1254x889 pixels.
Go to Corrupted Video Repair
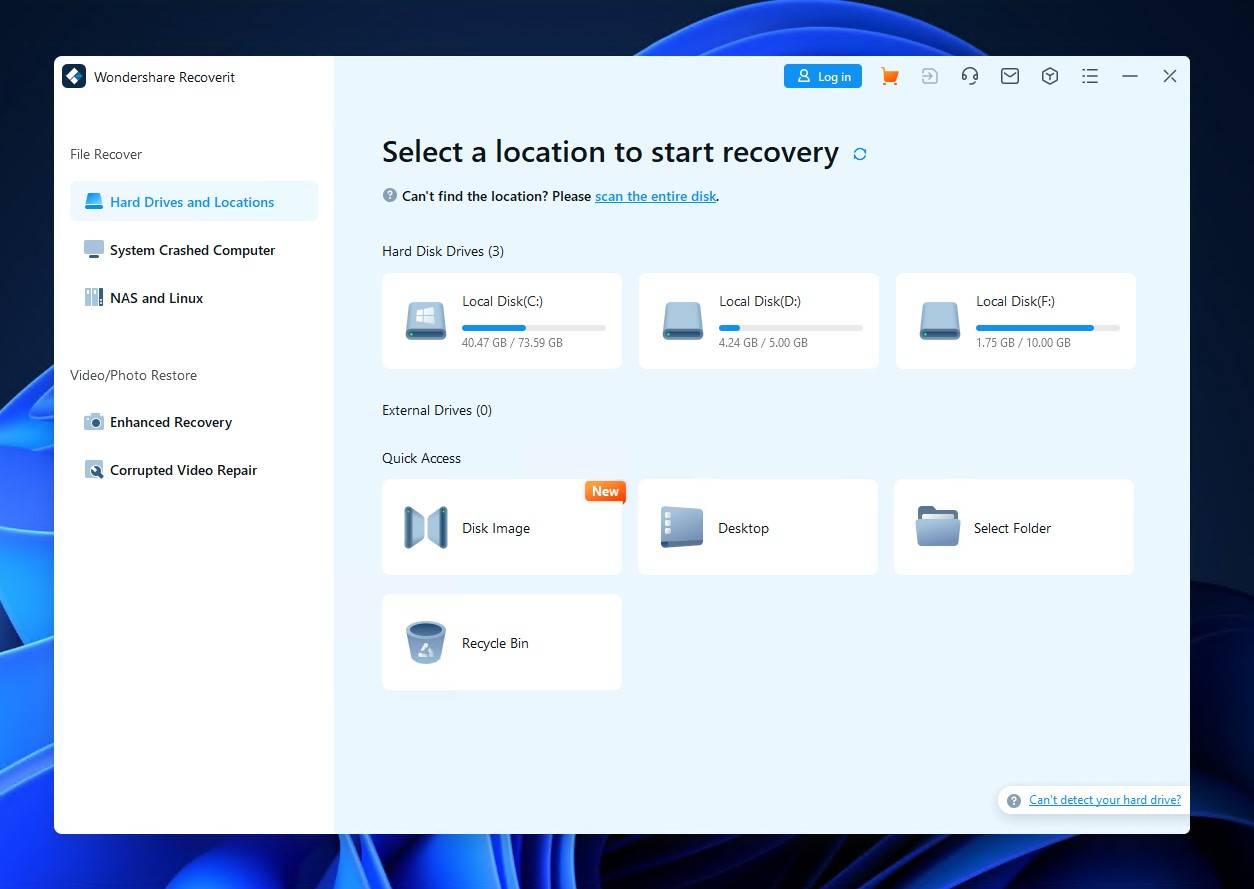pos(194,470)
